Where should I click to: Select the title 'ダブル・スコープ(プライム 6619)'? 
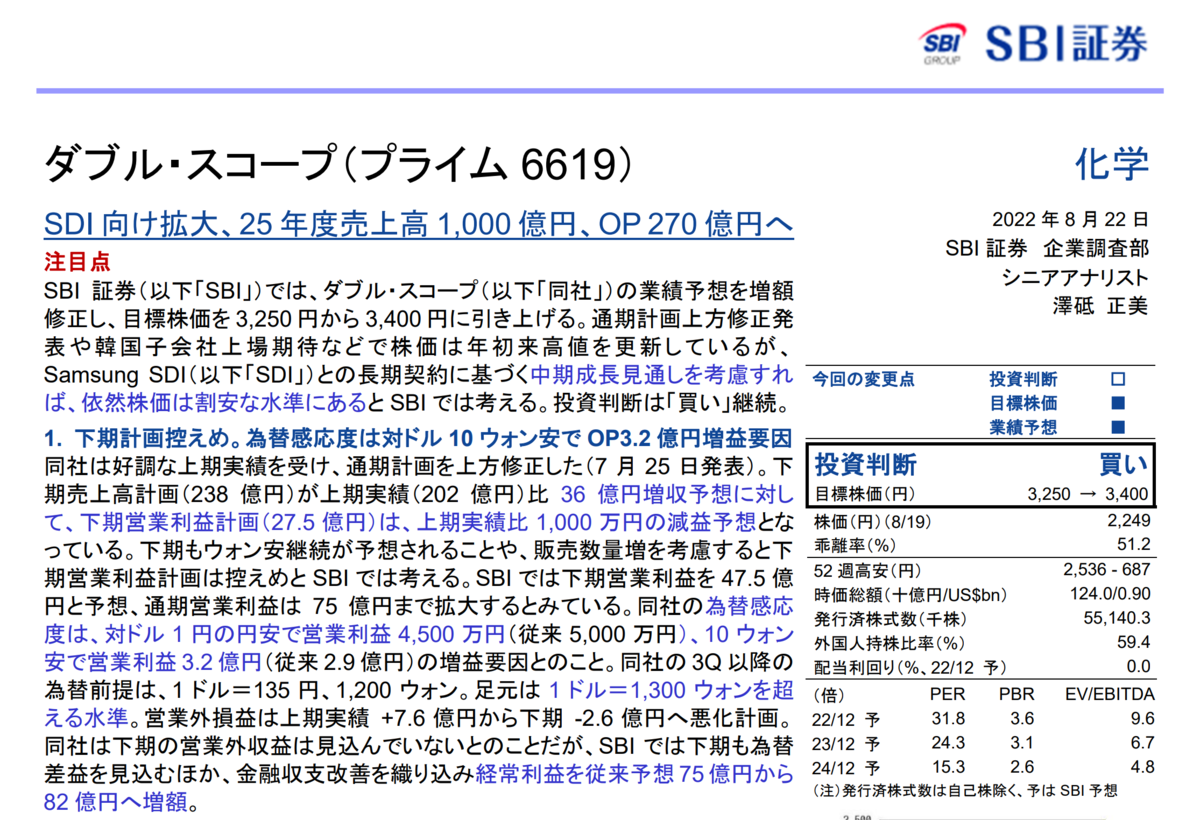(339, 166)
